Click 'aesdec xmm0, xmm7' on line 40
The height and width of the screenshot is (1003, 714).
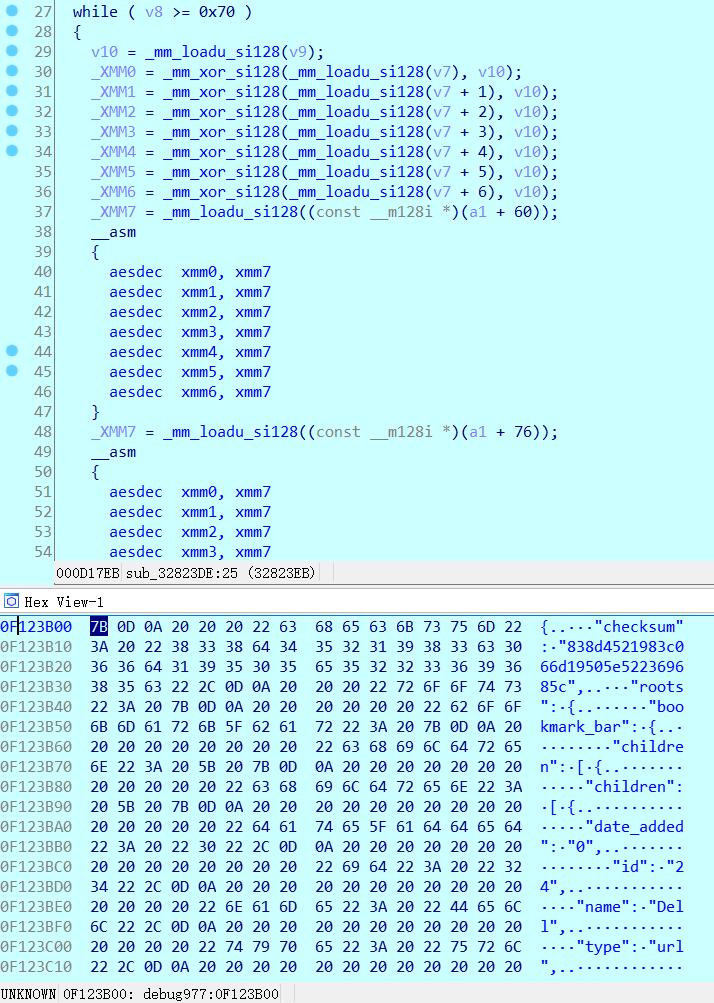pyautogui.click(x=190, y=272)
